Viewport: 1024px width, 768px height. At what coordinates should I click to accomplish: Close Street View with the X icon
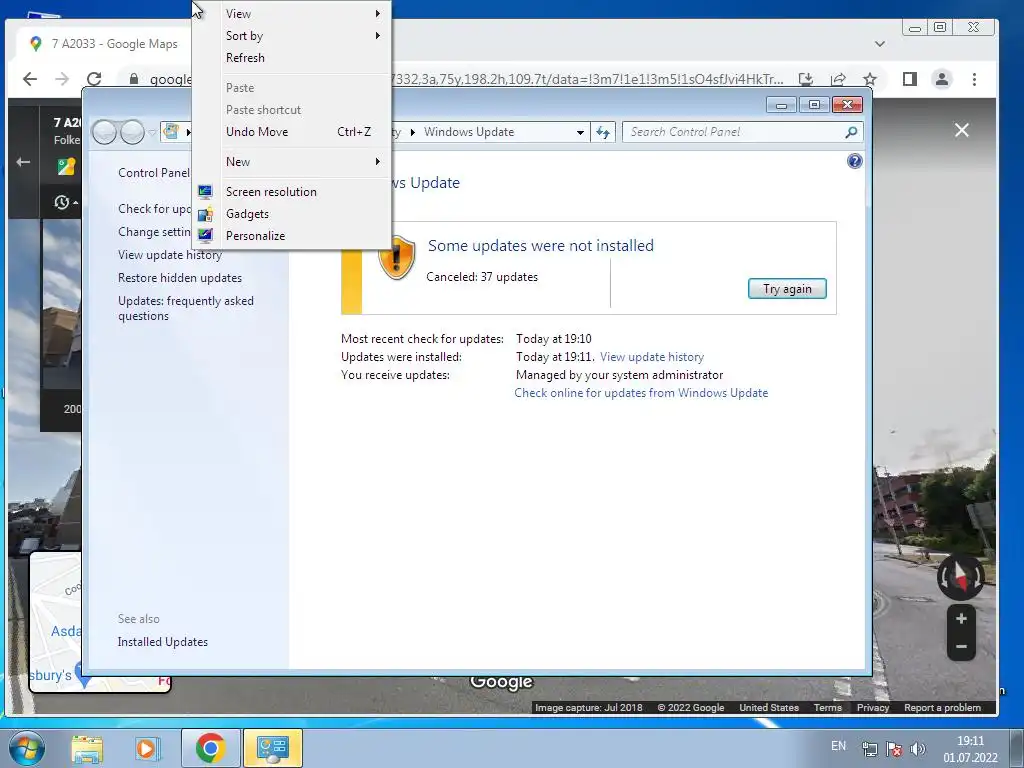(961, 130)
